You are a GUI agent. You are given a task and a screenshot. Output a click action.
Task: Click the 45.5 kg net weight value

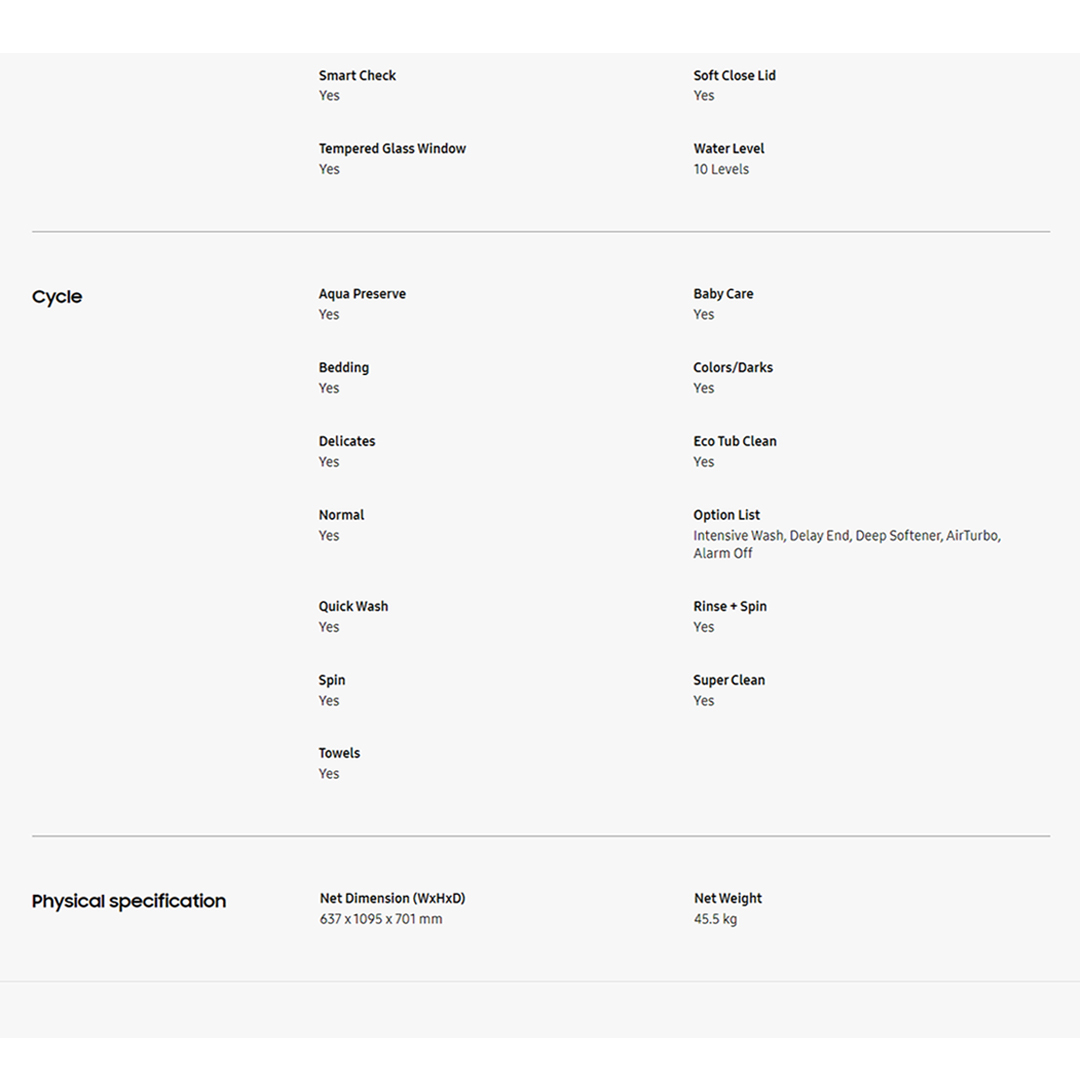[x=715, y=919]
